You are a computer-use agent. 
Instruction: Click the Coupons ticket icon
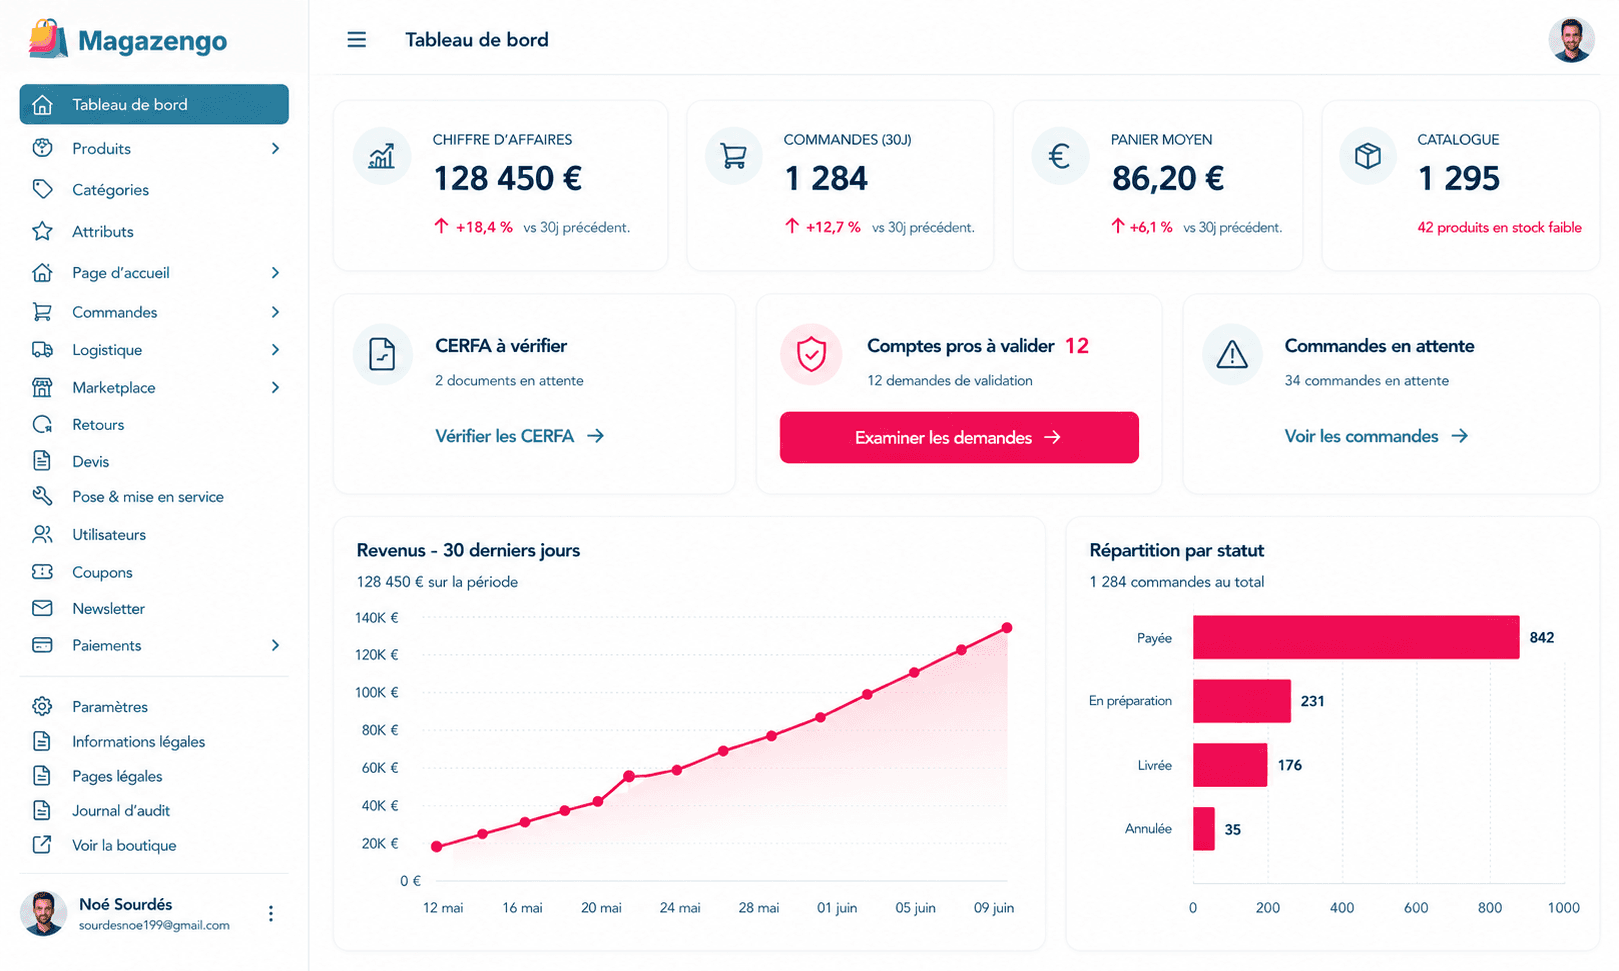(x=42, y=572)
